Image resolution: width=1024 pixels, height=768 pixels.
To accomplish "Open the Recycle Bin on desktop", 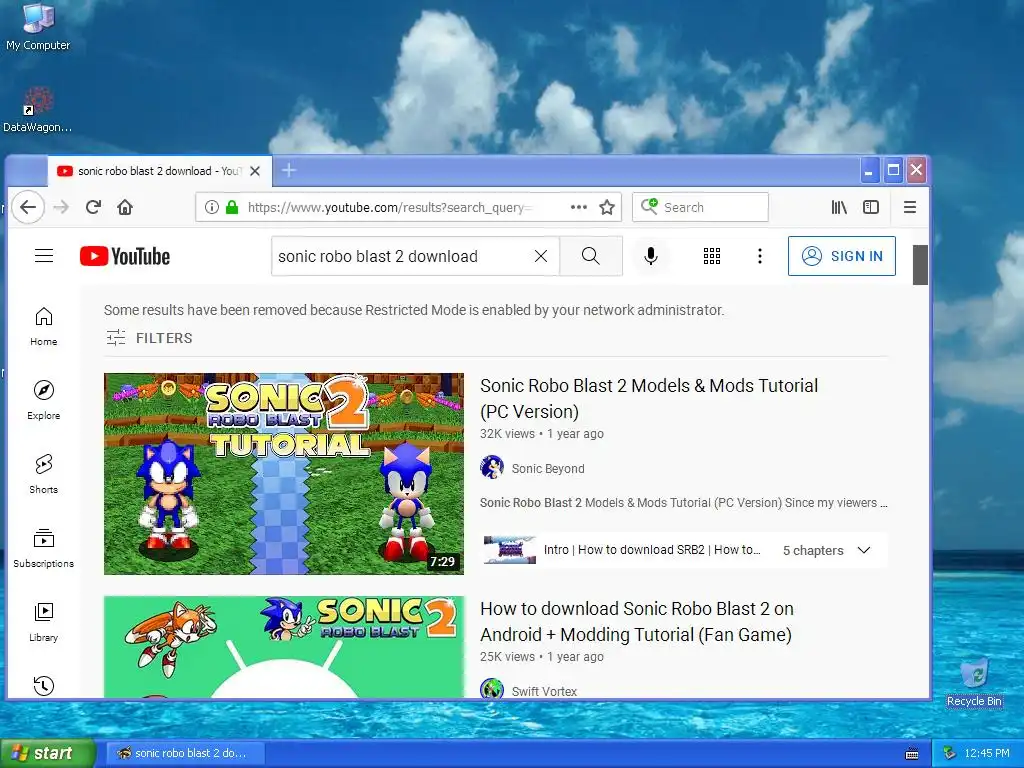I will click(x=974, y=682).
